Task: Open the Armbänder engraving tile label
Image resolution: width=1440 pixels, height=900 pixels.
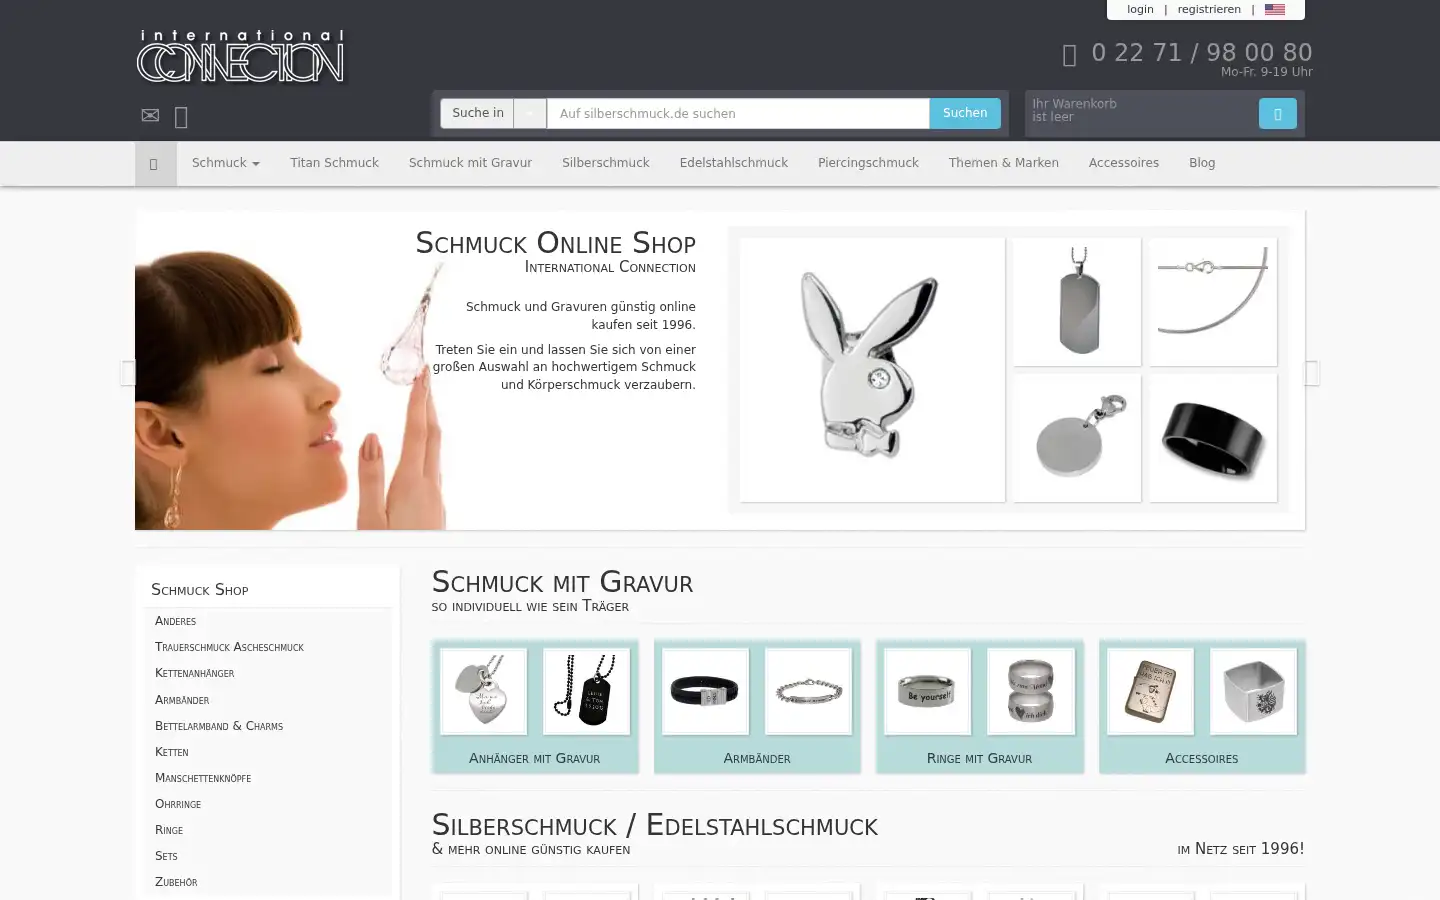Action: point(757,758)
